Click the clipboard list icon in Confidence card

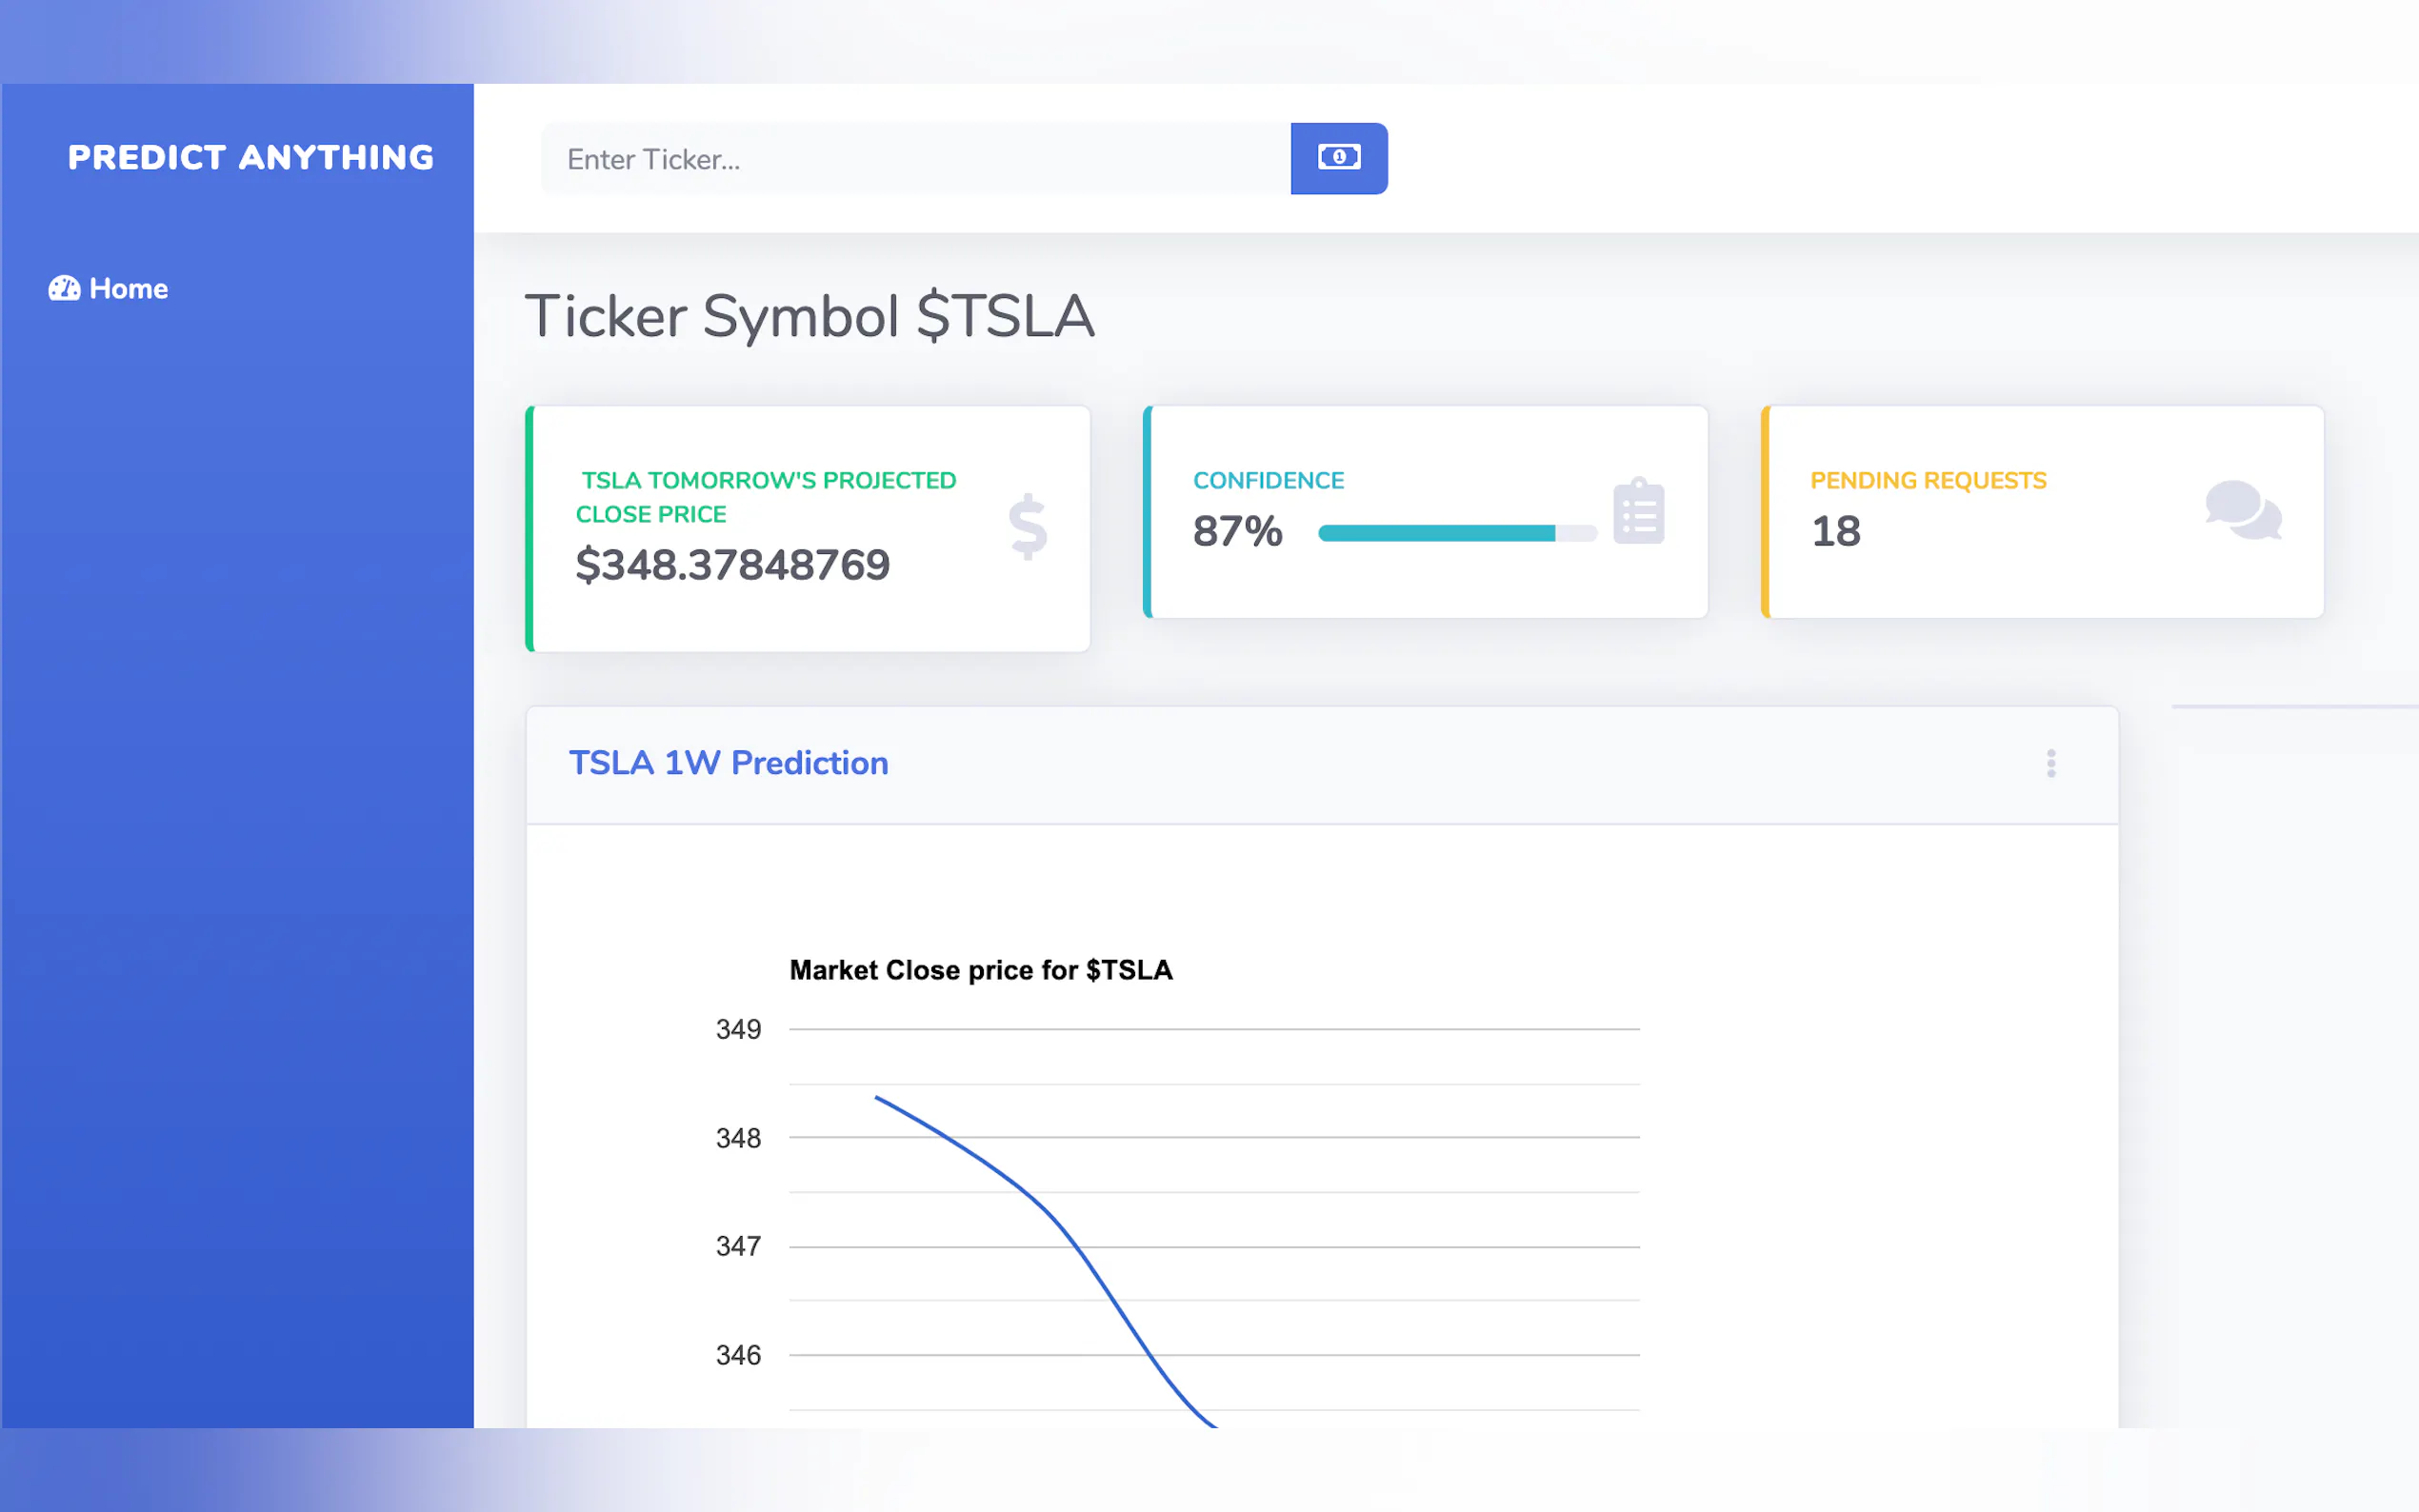(x=1638, y=512)
